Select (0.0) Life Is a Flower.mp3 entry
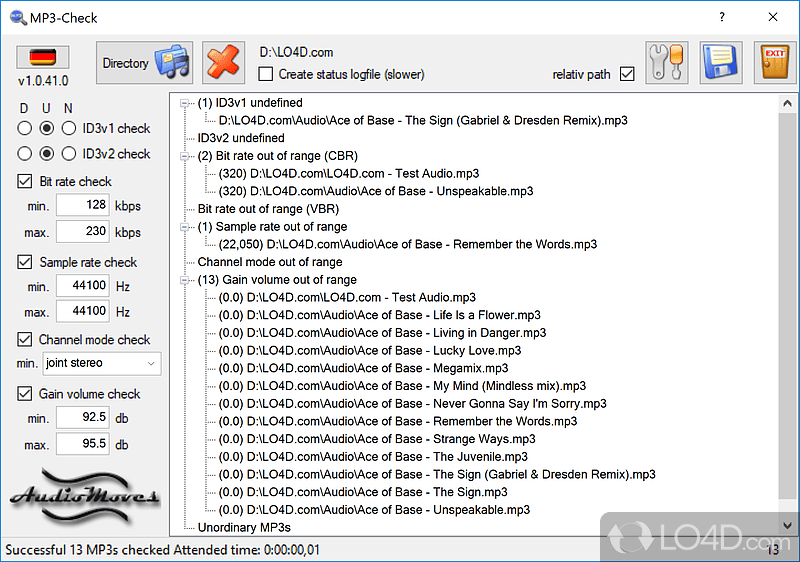 click(x=380, y=315)
